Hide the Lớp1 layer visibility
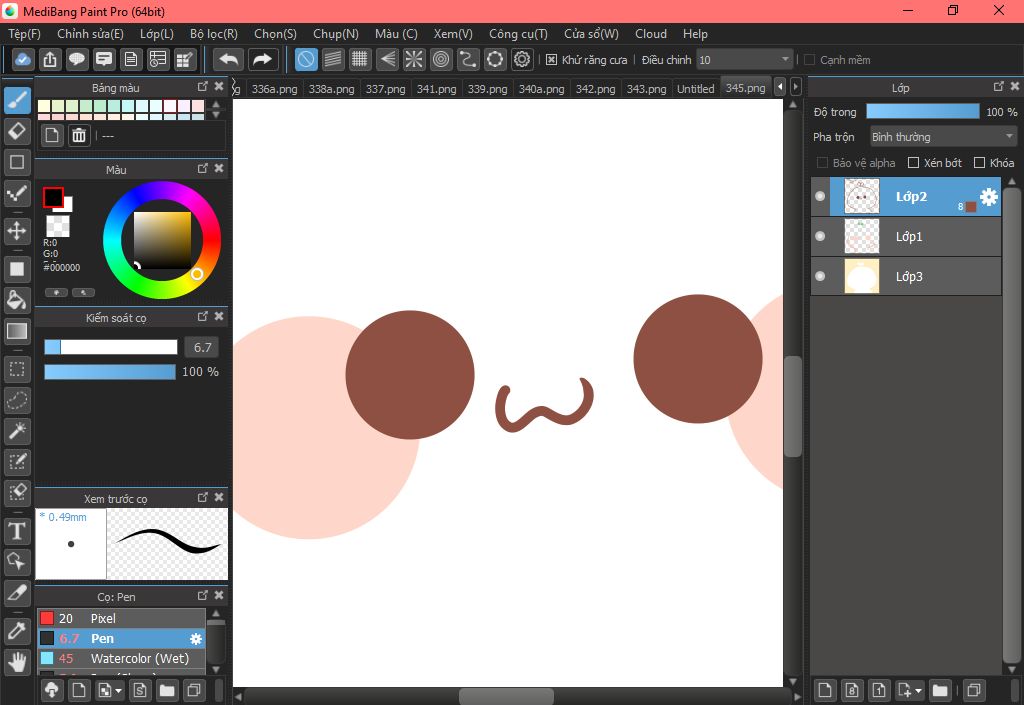Screen dimensions: 1024x705 point(821,236)
